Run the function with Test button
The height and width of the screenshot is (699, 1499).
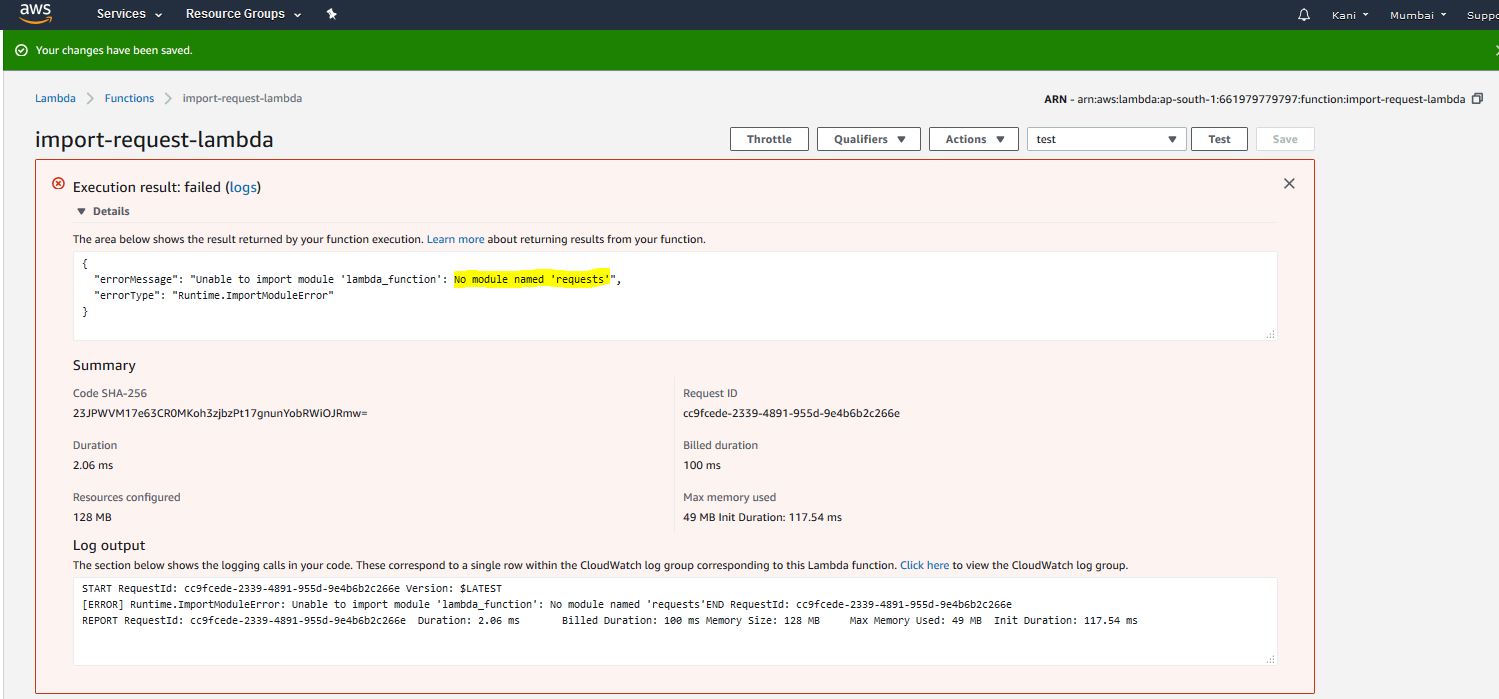[x=1219, y=139]
